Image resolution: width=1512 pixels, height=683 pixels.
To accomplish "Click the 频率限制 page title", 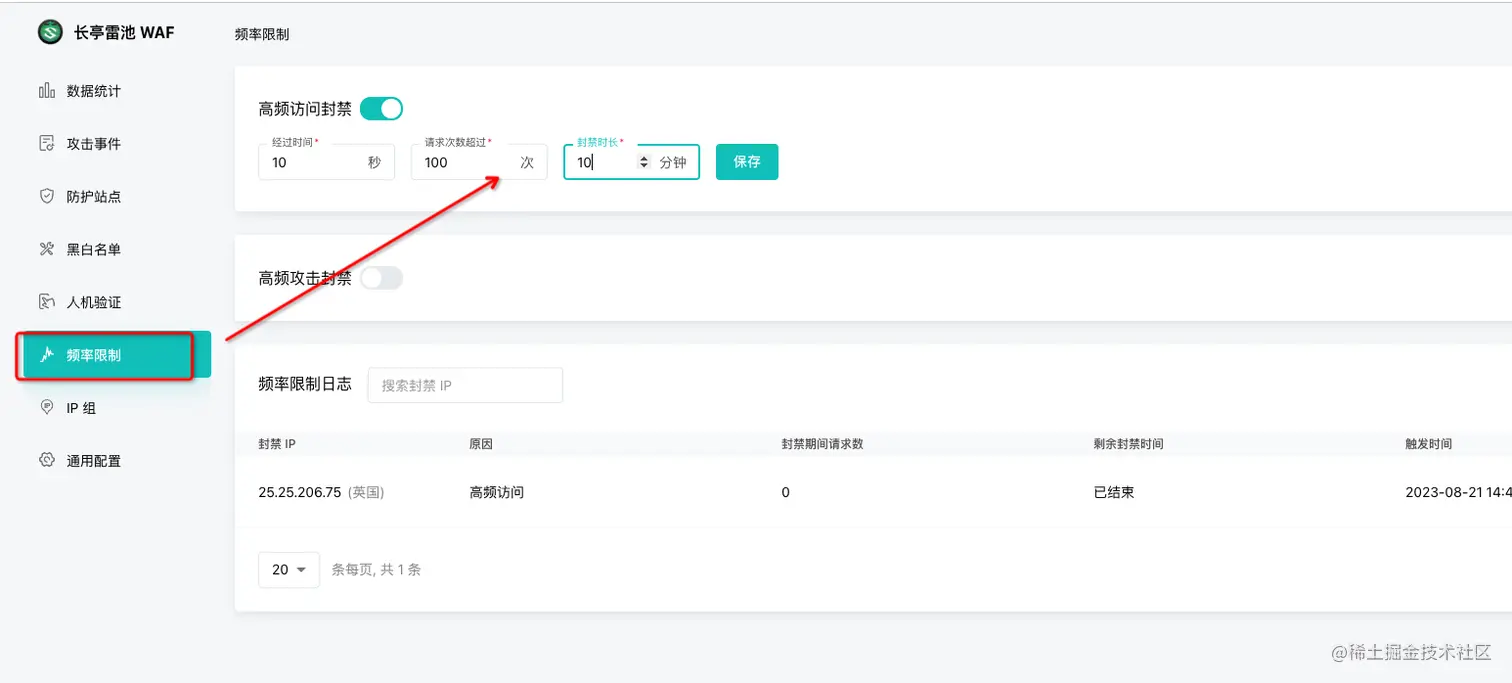I will pyautogui.click(x=262, y=34).
